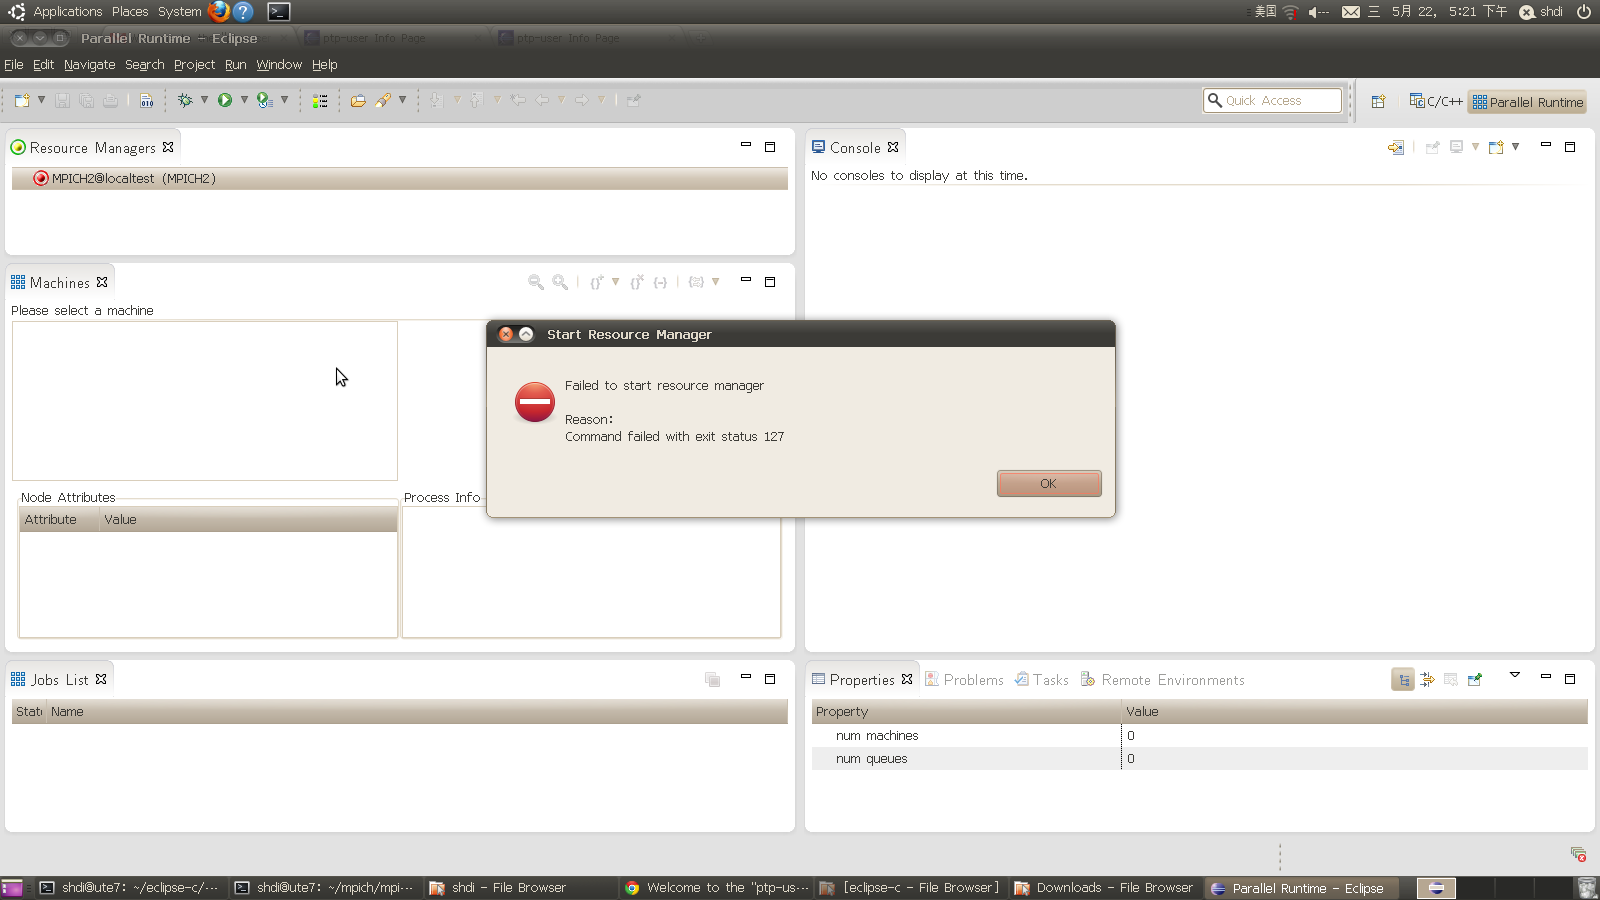1600x900 pixels.
Task: Open the terminal launcher in top panel
Action: (x=279, y=12)
